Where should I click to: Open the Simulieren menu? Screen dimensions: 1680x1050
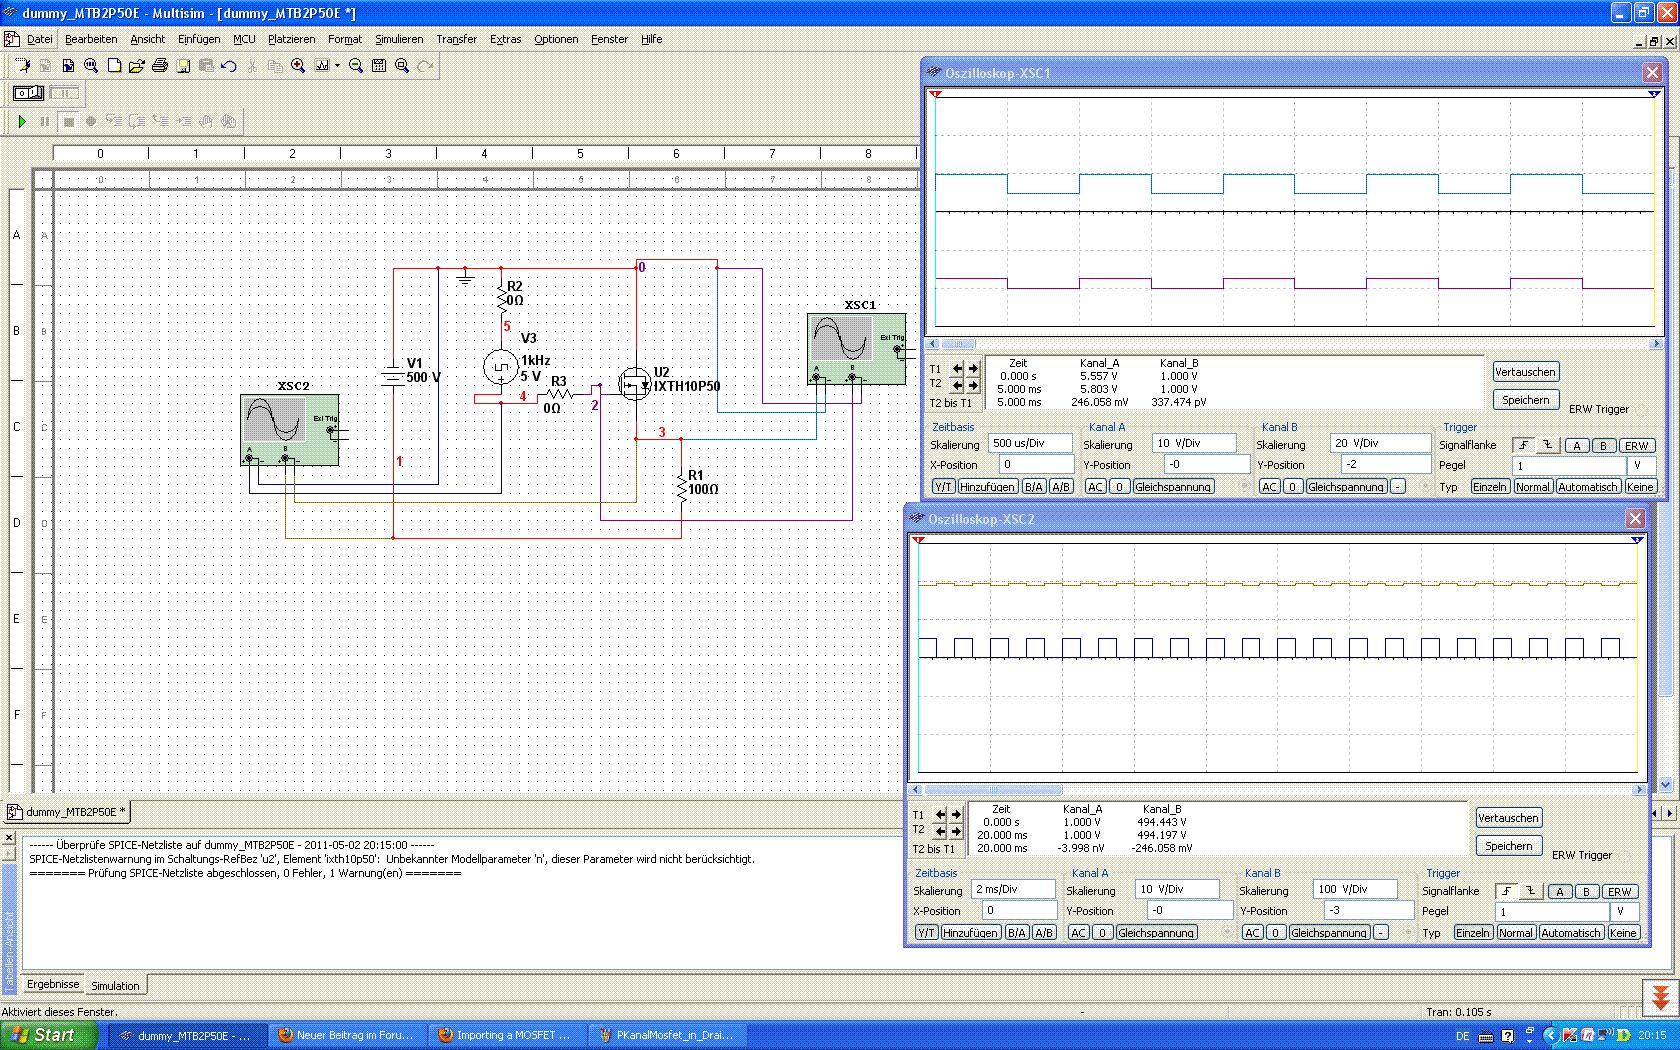pos(399,39)
